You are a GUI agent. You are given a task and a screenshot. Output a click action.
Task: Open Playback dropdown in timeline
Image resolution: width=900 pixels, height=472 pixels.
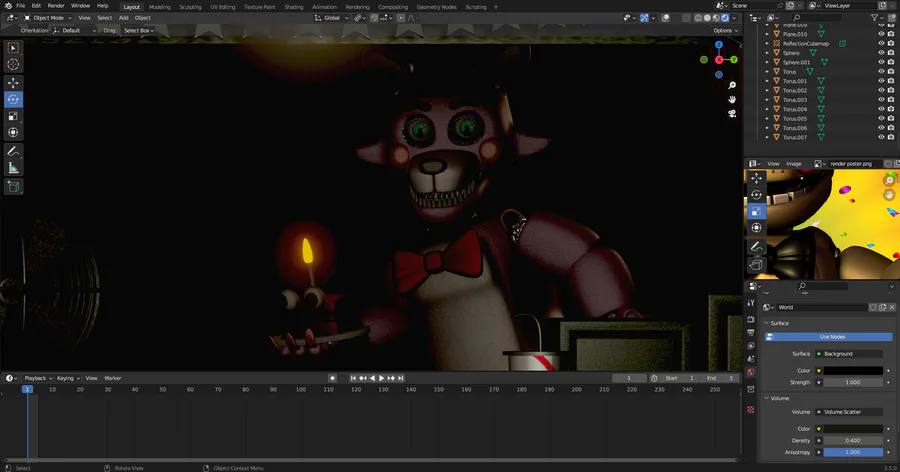[38, 378]
